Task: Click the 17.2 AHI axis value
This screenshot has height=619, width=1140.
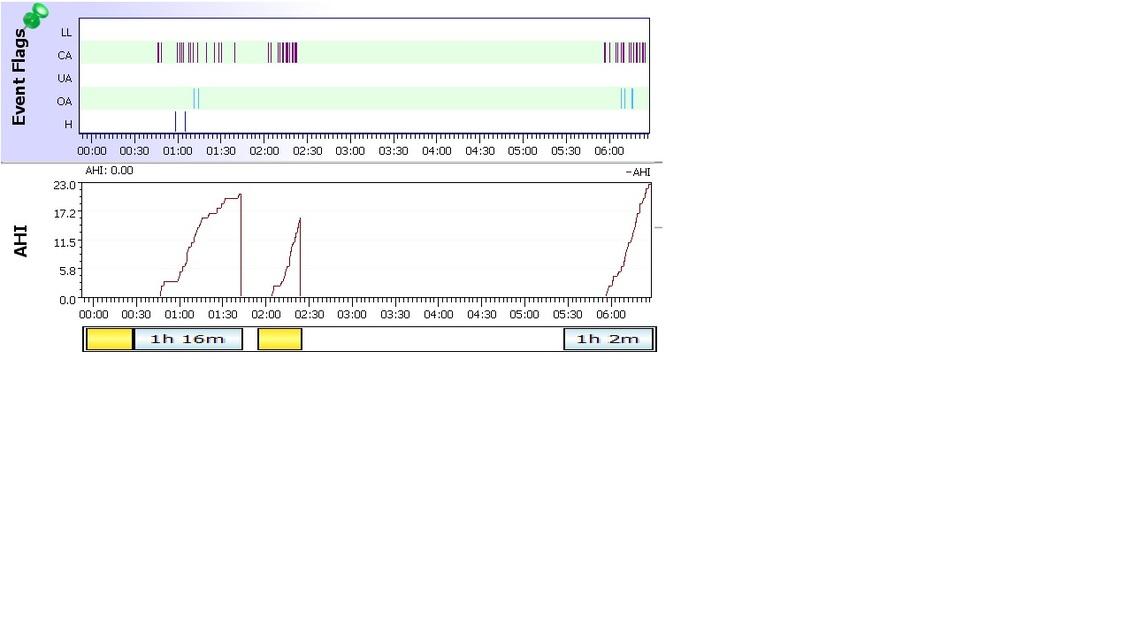Action: coord(64,214)
